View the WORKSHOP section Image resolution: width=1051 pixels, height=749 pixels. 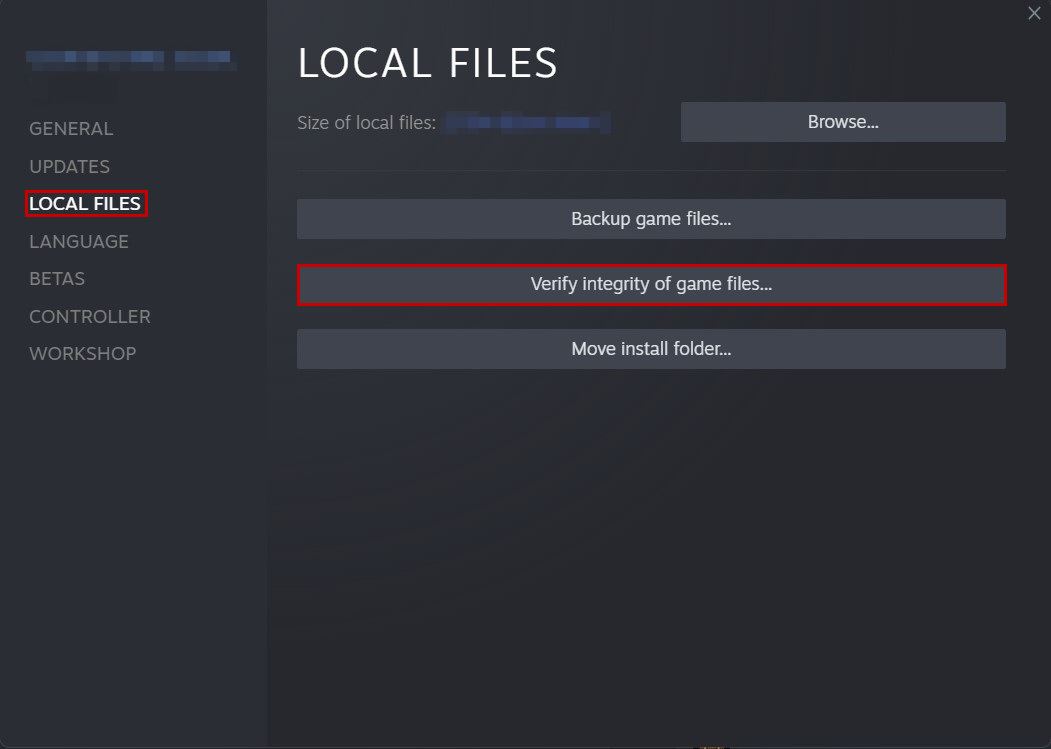(83, 353)
